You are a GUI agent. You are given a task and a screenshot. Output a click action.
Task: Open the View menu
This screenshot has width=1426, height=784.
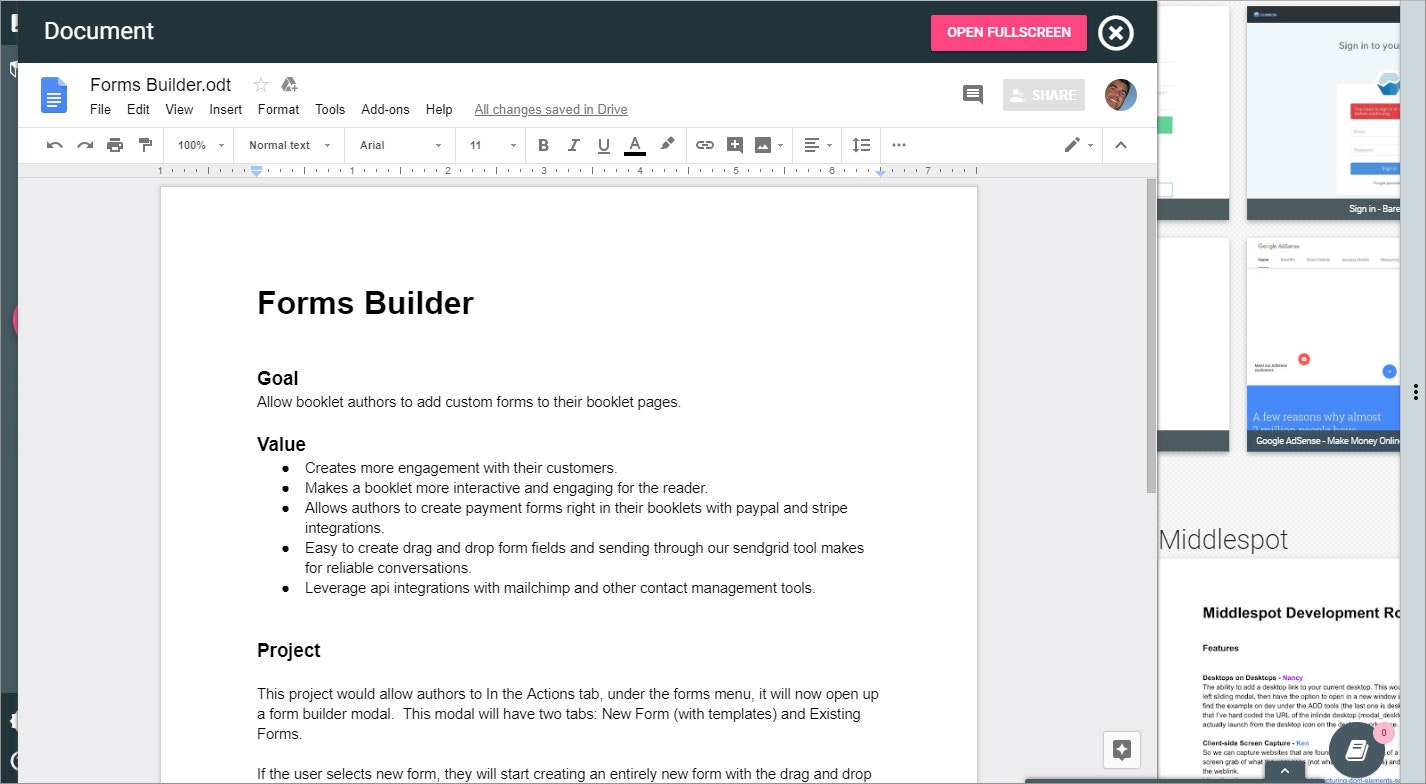(179, 110)
